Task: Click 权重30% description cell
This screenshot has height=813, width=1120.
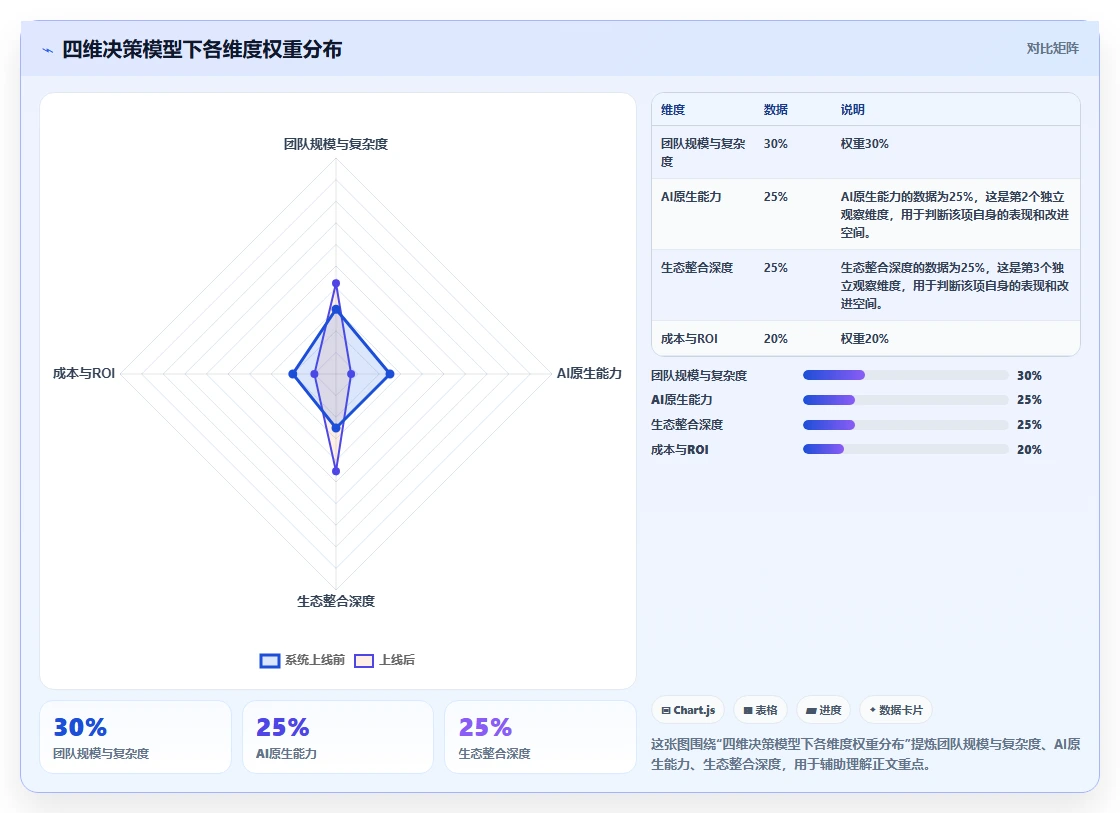Action: tap(864, 144)
